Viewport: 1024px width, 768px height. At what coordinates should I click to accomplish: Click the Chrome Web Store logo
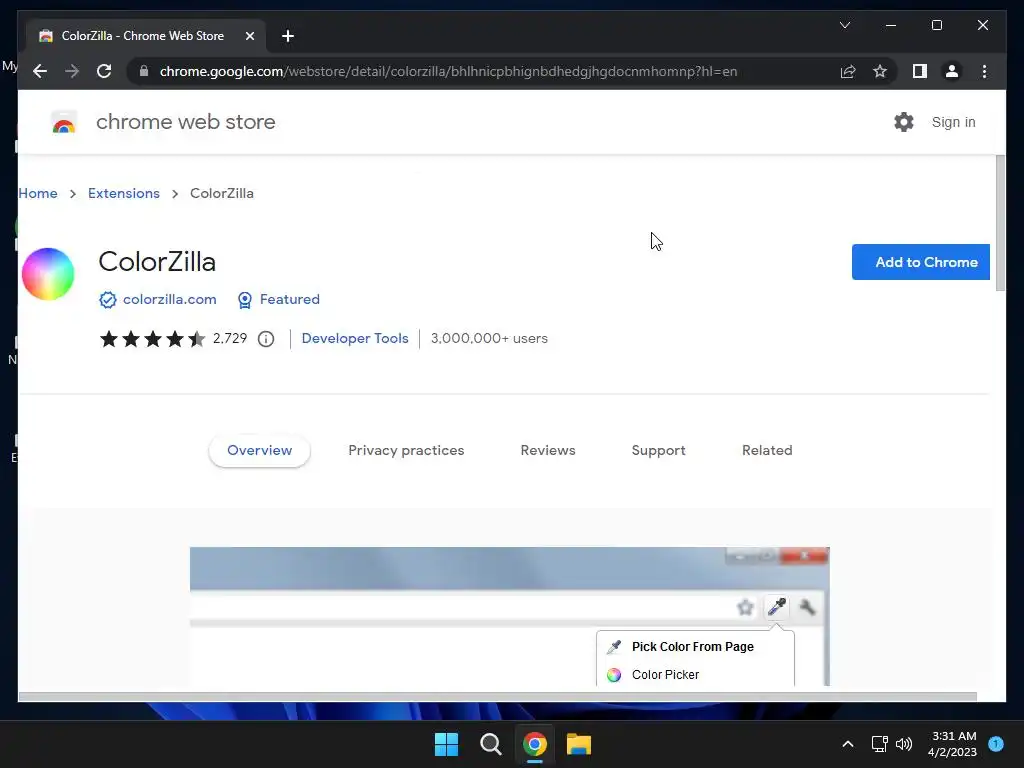pos(64,122)
